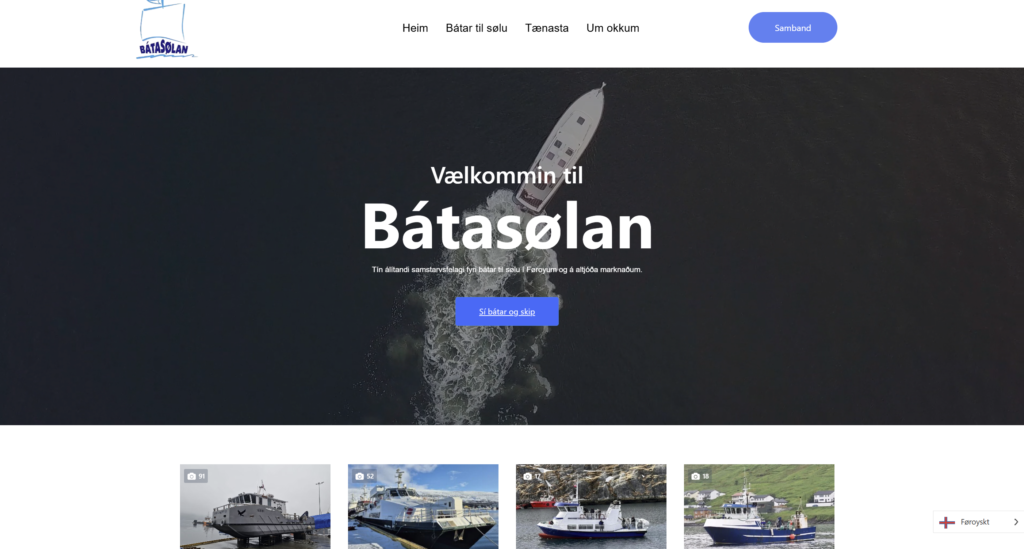Click the Vælkomin til heading text

click(507, 175)
